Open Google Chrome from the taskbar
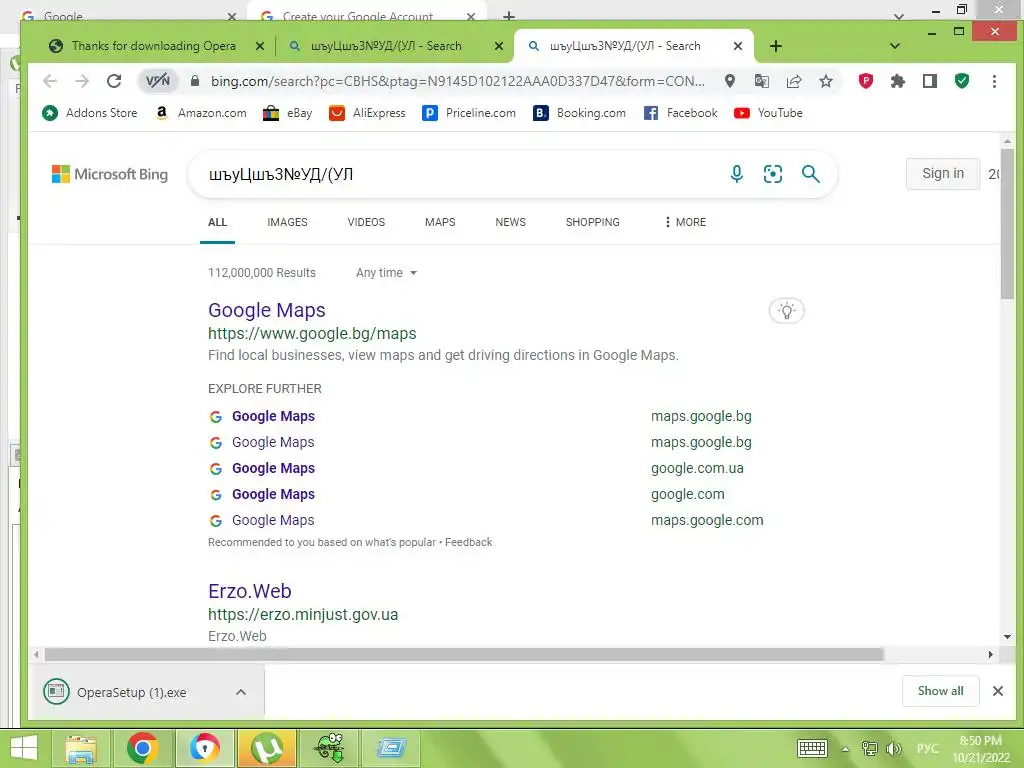The width and height of the screenshot is (1024, 768). click(x=142, y=748)
